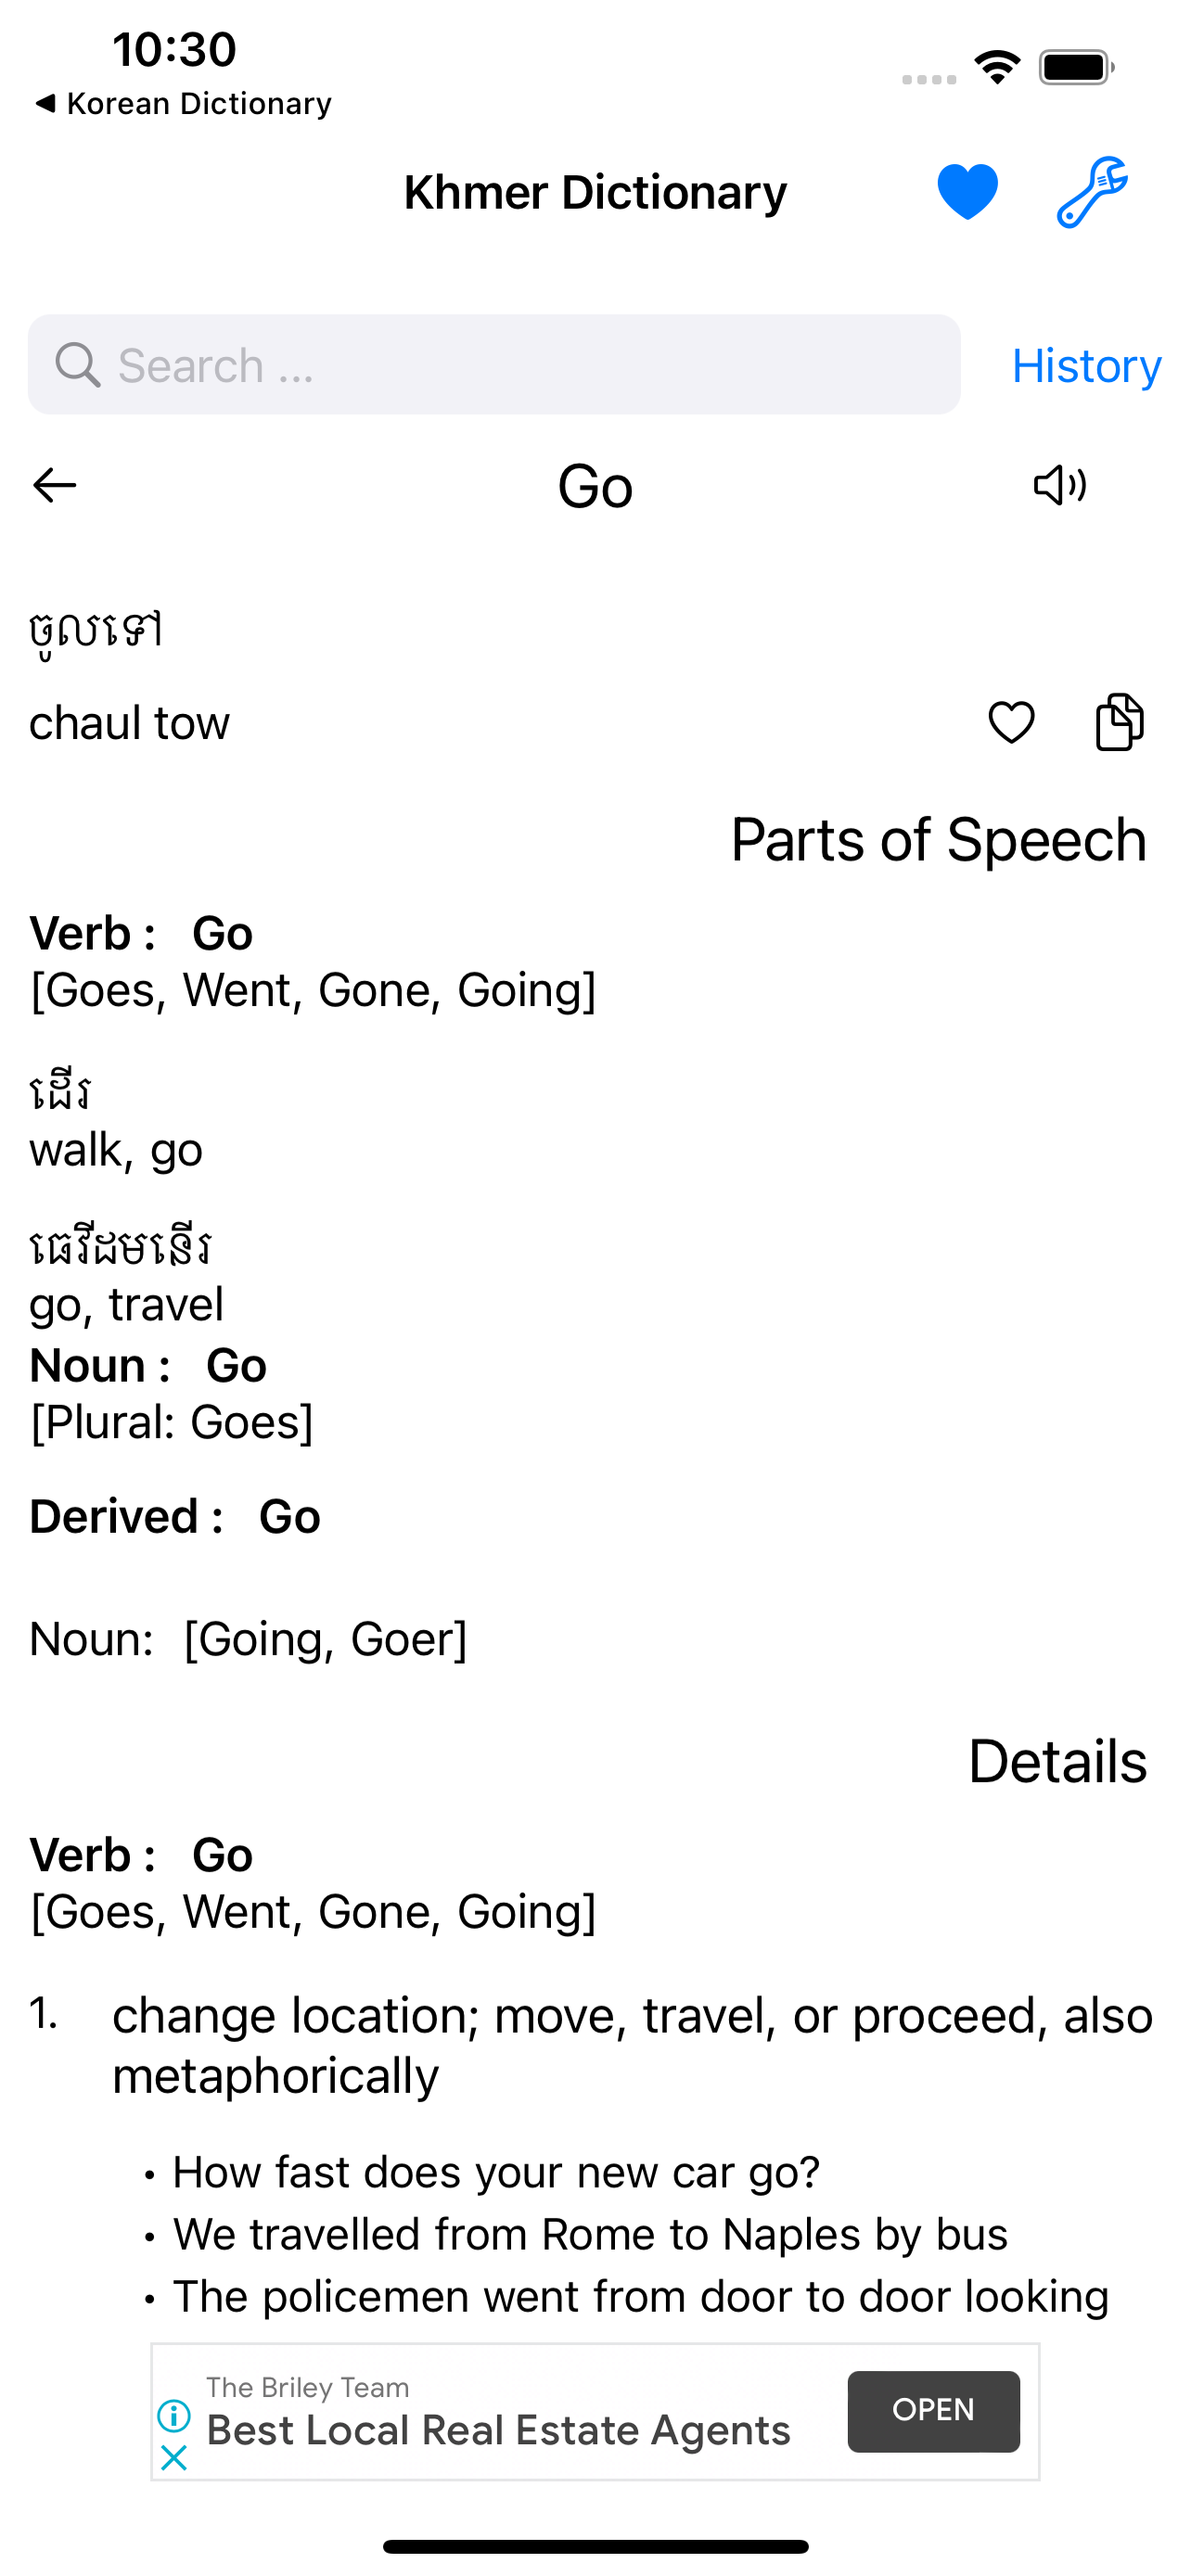
Task: Favorite the word using the heart outline
Action: (1010, 722)
